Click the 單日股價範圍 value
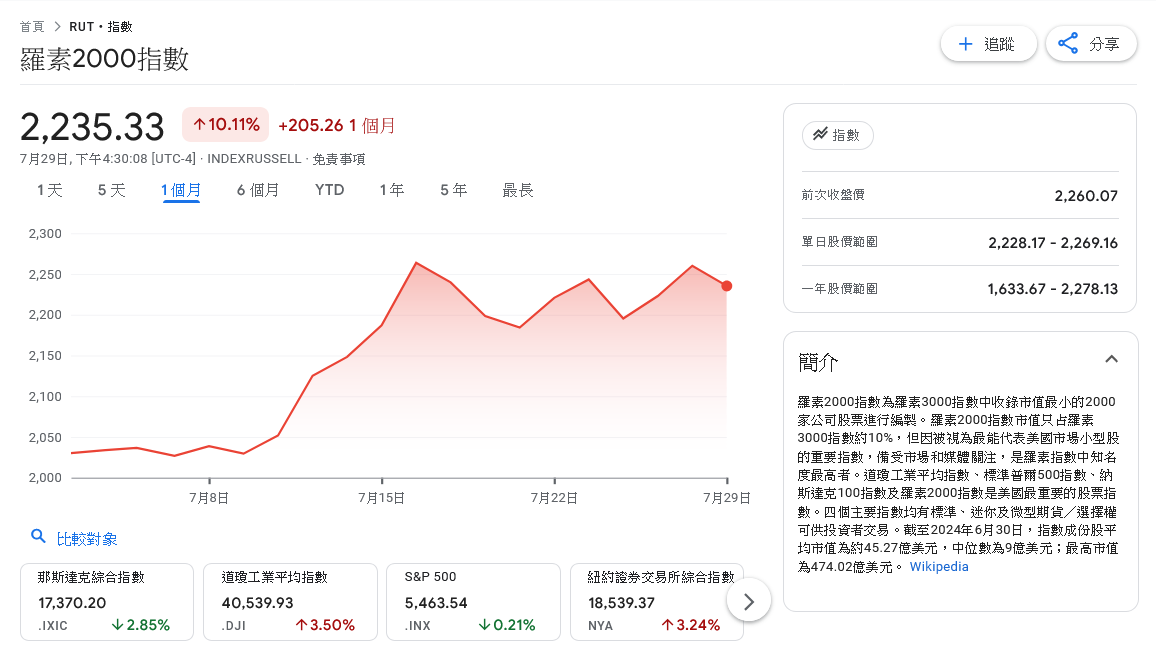Image resolution: width=1156 pixels, height=654 pixels. coord(1053,243)
